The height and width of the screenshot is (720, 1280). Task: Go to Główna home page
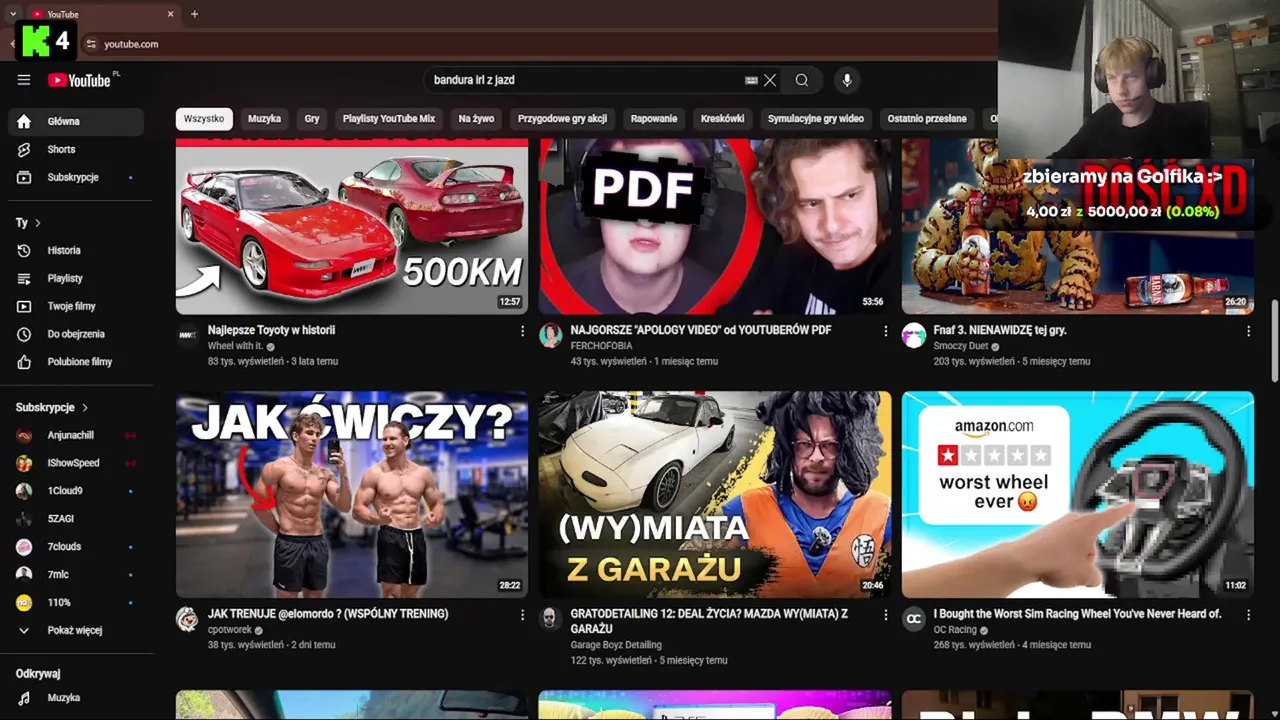pos(76,121)
